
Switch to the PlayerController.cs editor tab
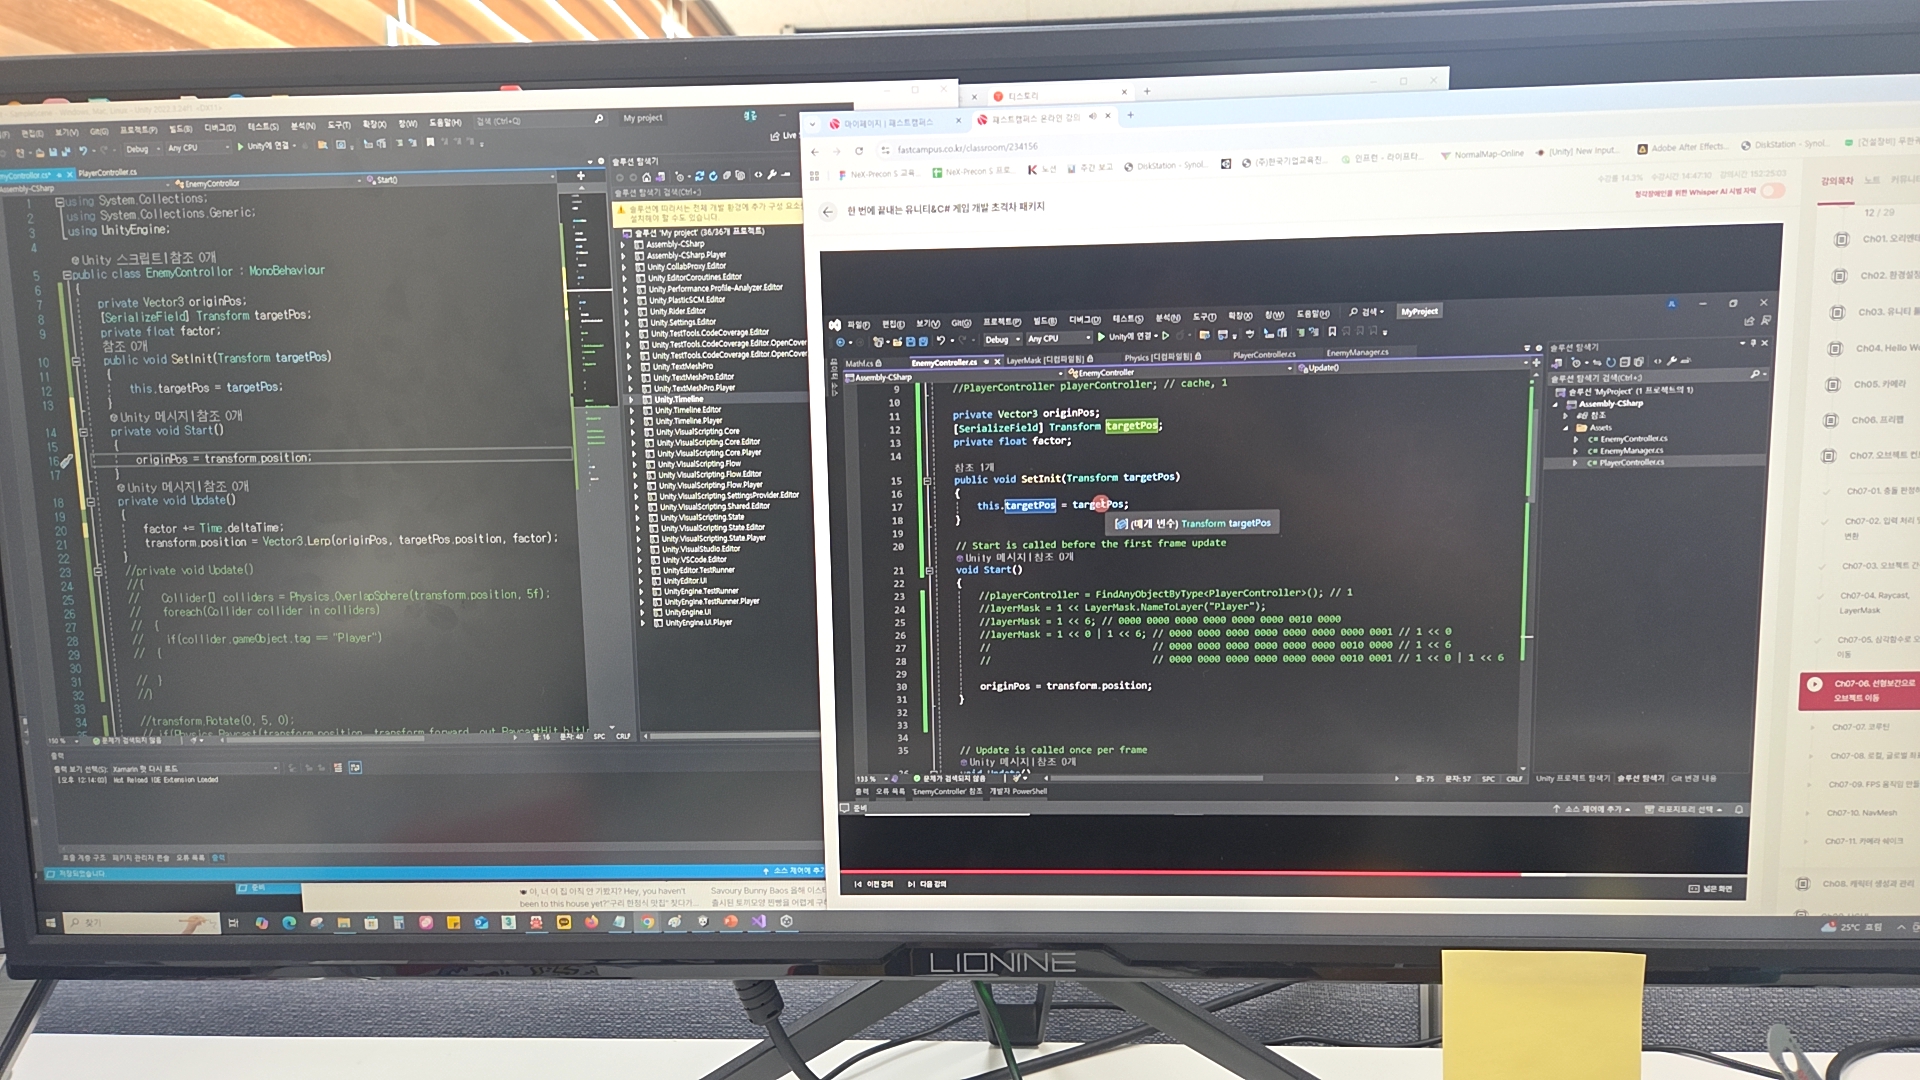click(108, 173)
